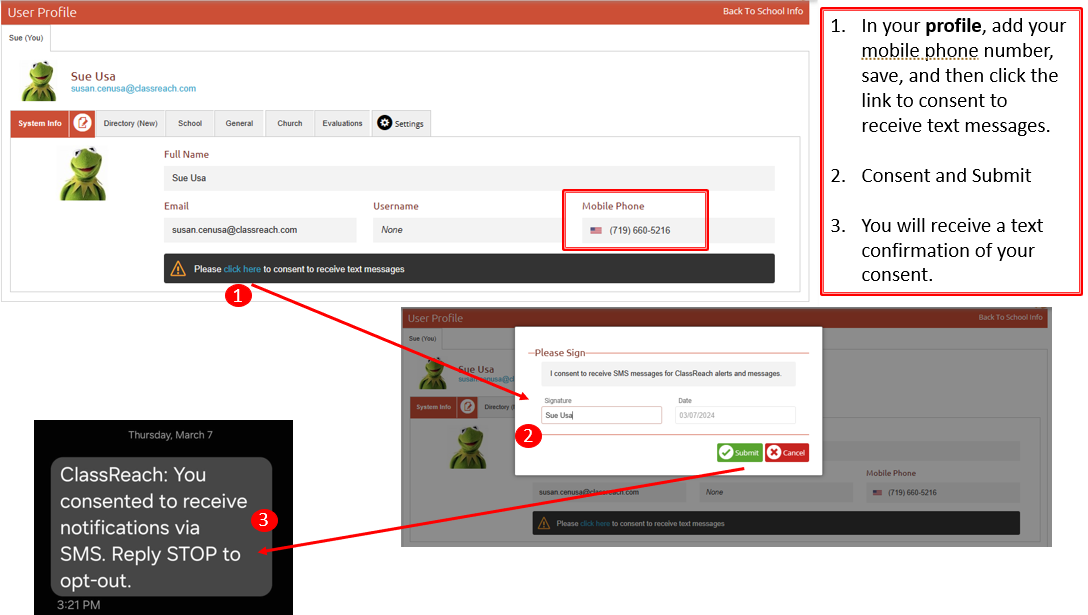
Task: Click the Full Name field showing Sue Usa
Action: tap(469, 178)
